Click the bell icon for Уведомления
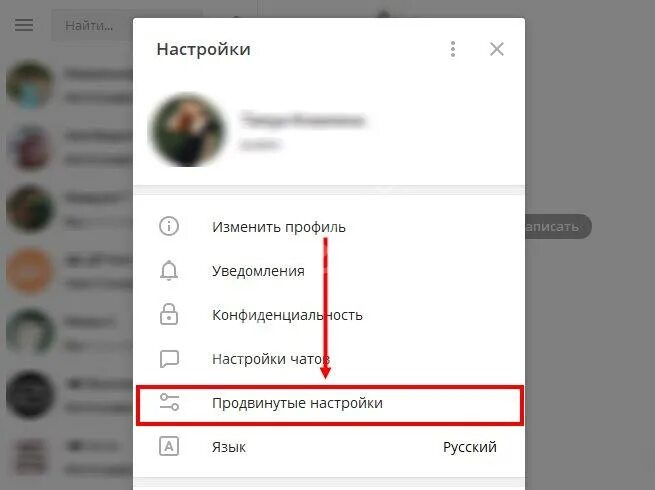The width and height of the screenshot is (655, 490). [x=169, y=270]
